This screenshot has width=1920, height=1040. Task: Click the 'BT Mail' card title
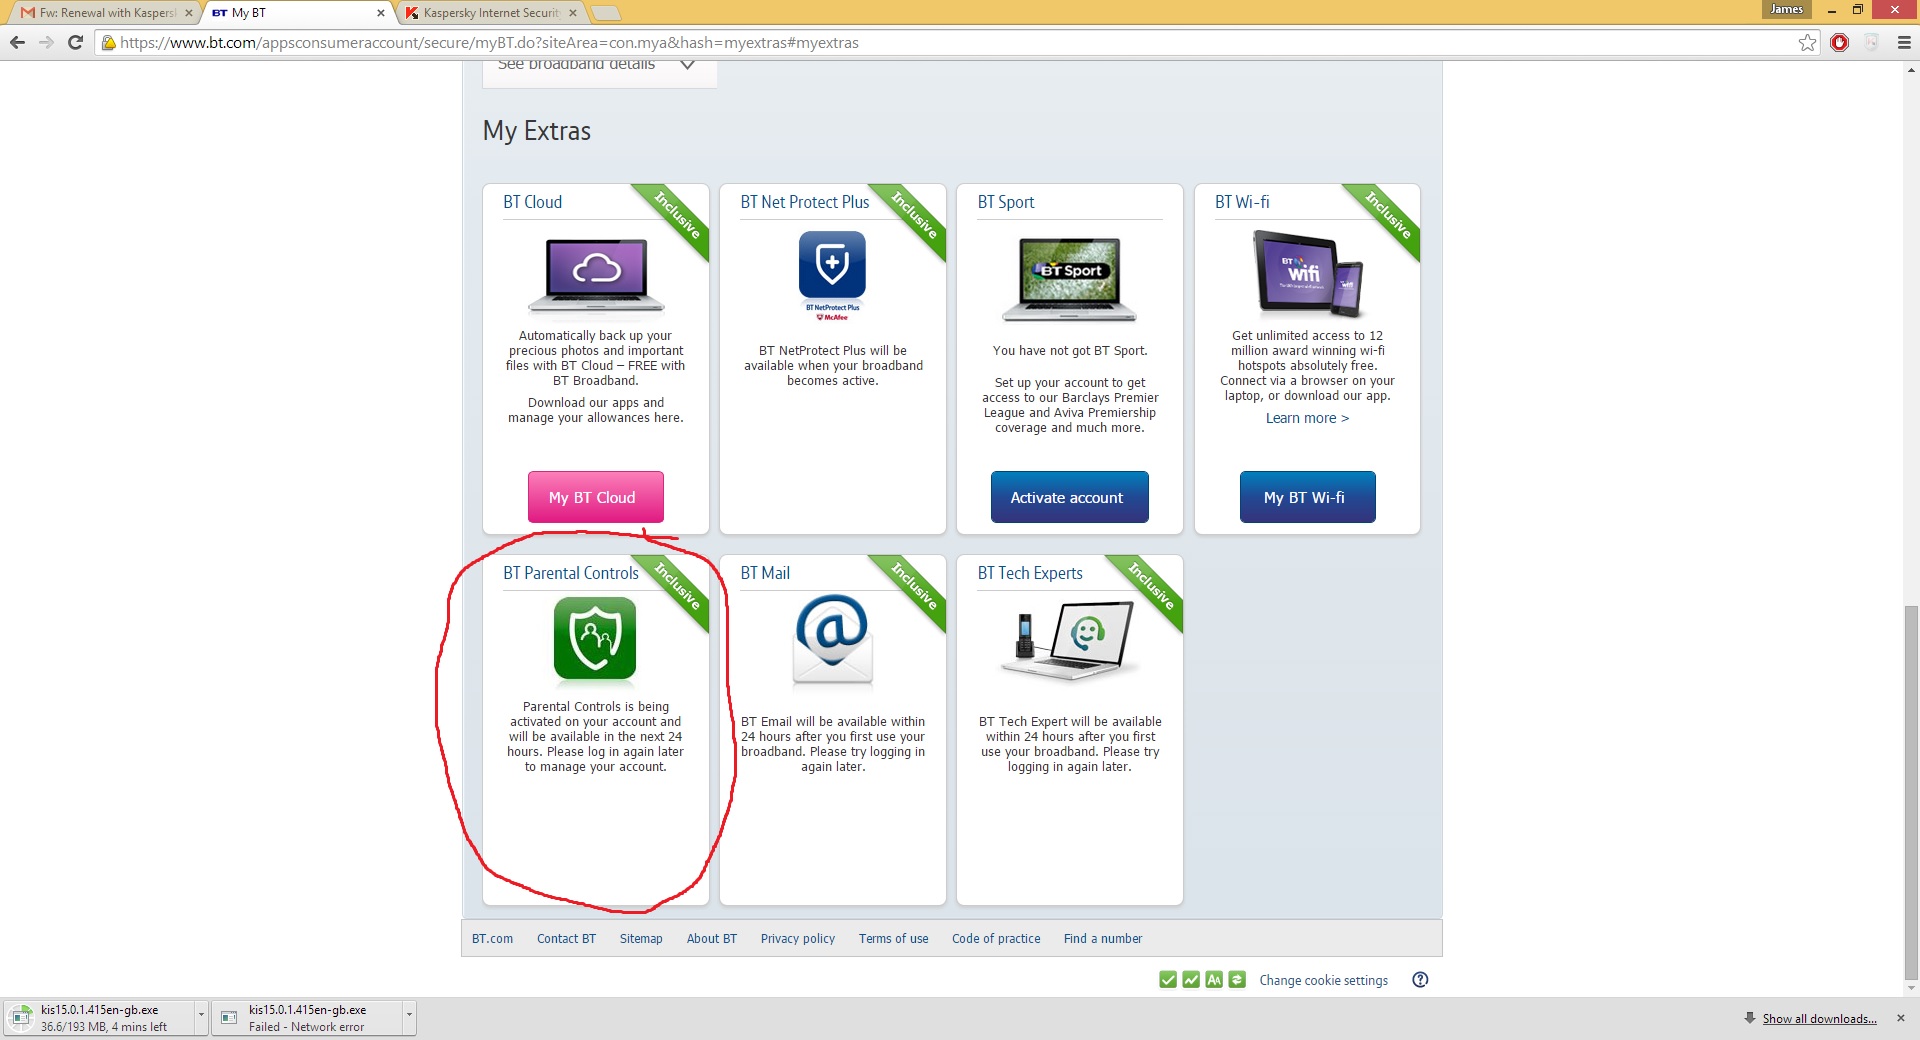point(765,573)
